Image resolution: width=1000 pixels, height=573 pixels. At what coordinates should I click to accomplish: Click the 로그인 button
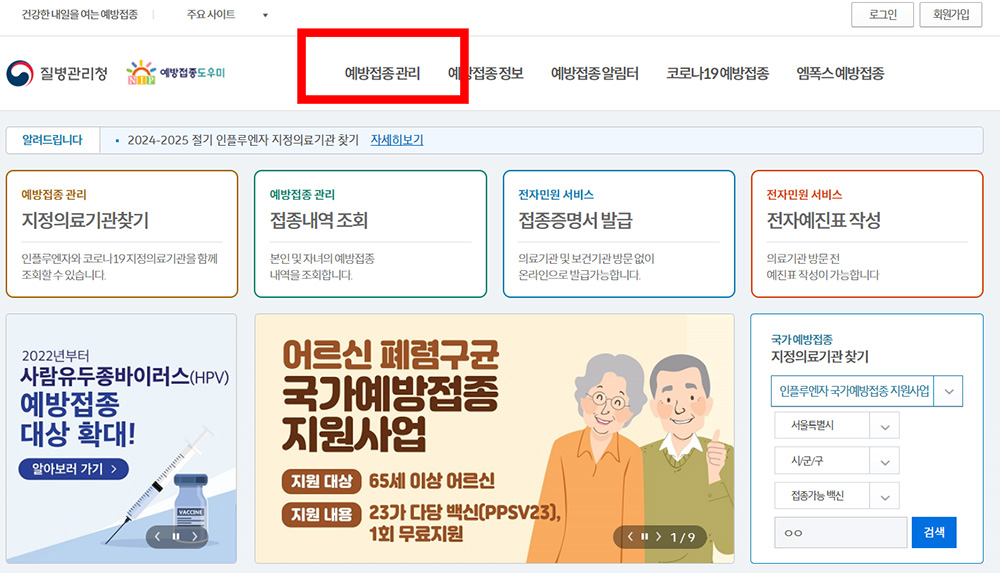(x=882, y=15)
